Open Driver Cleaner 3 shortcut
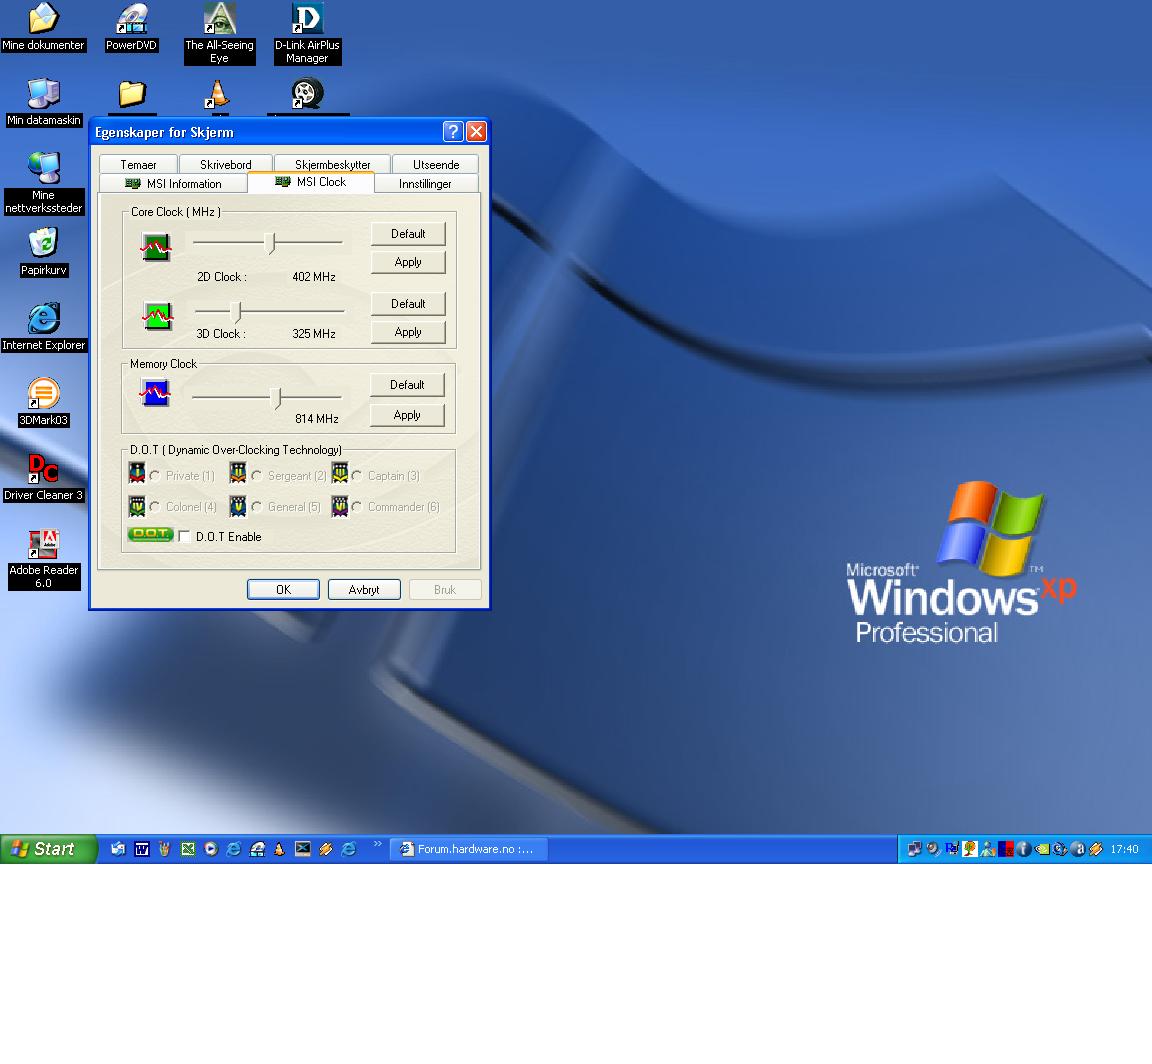 (43, 478)
